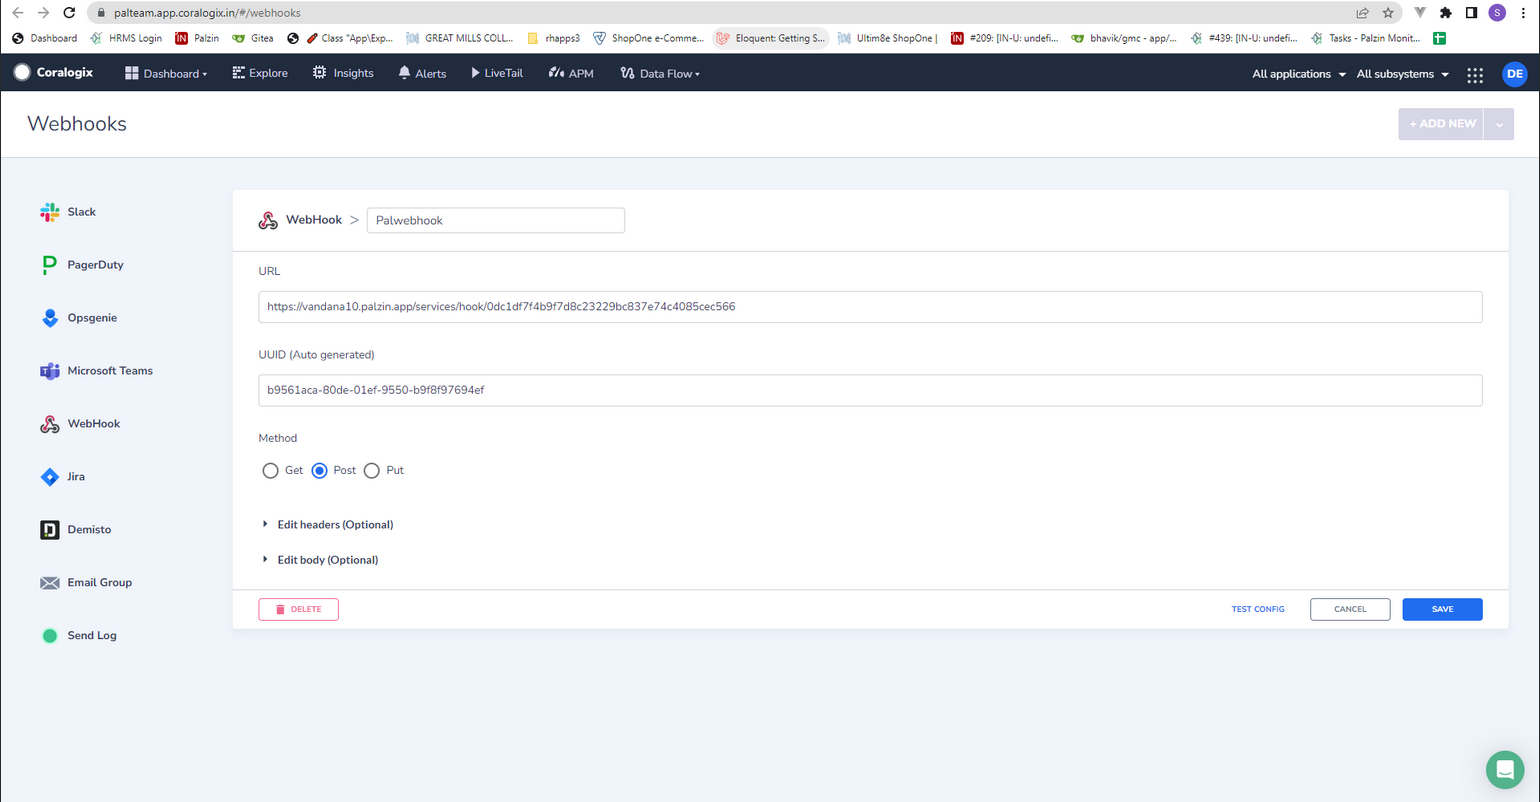Select the Get method radio button

tap(270, 471)
